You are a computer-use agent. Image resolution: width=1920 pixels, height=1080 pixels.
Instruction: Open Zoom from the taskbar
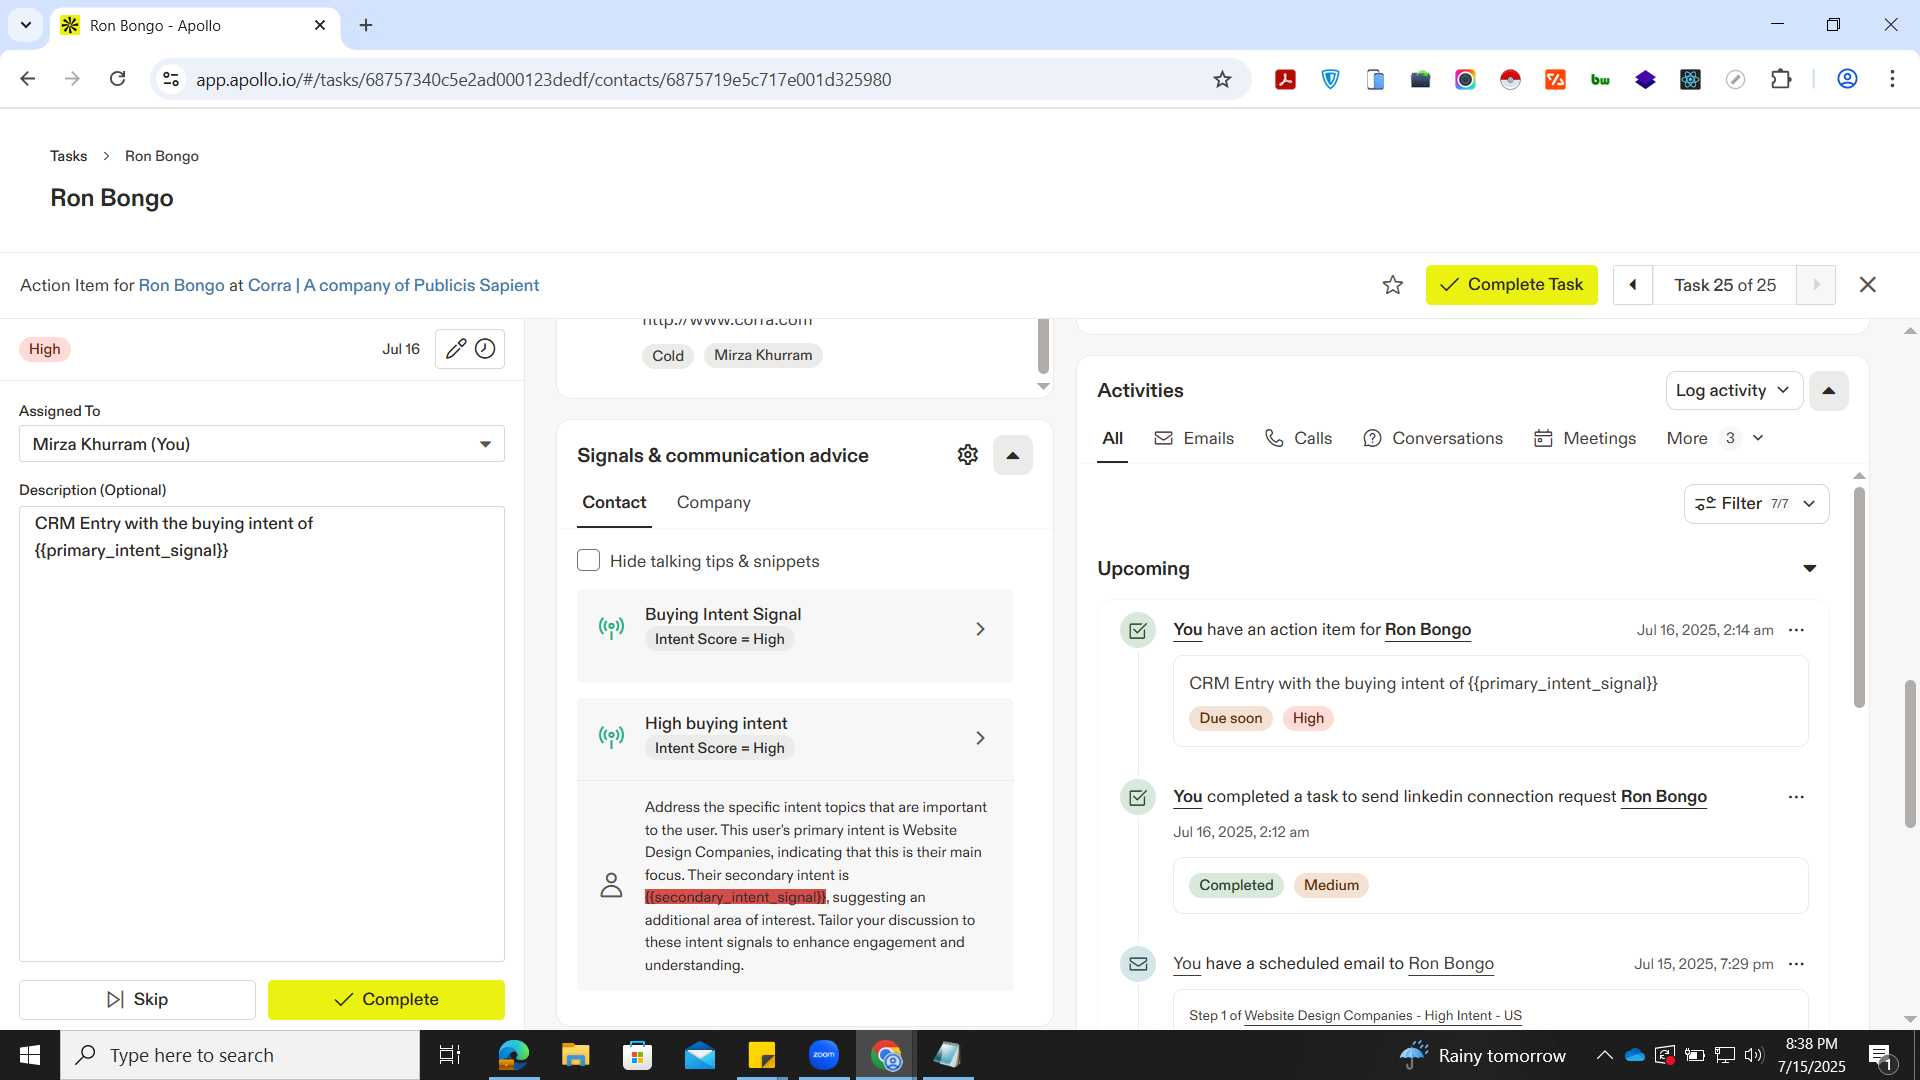[x=824, y=1055]
